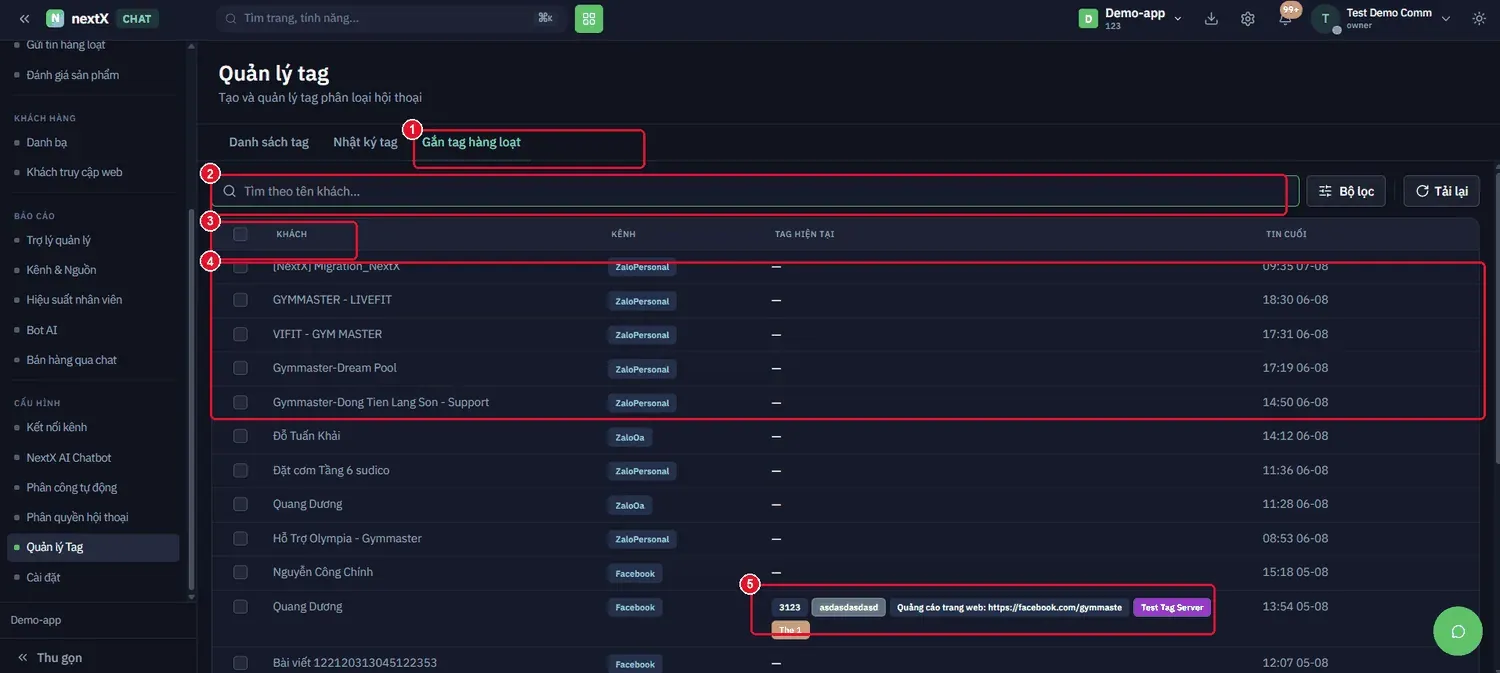Open the notifications bell
Screen dimensions: 1500x673
1285,19
